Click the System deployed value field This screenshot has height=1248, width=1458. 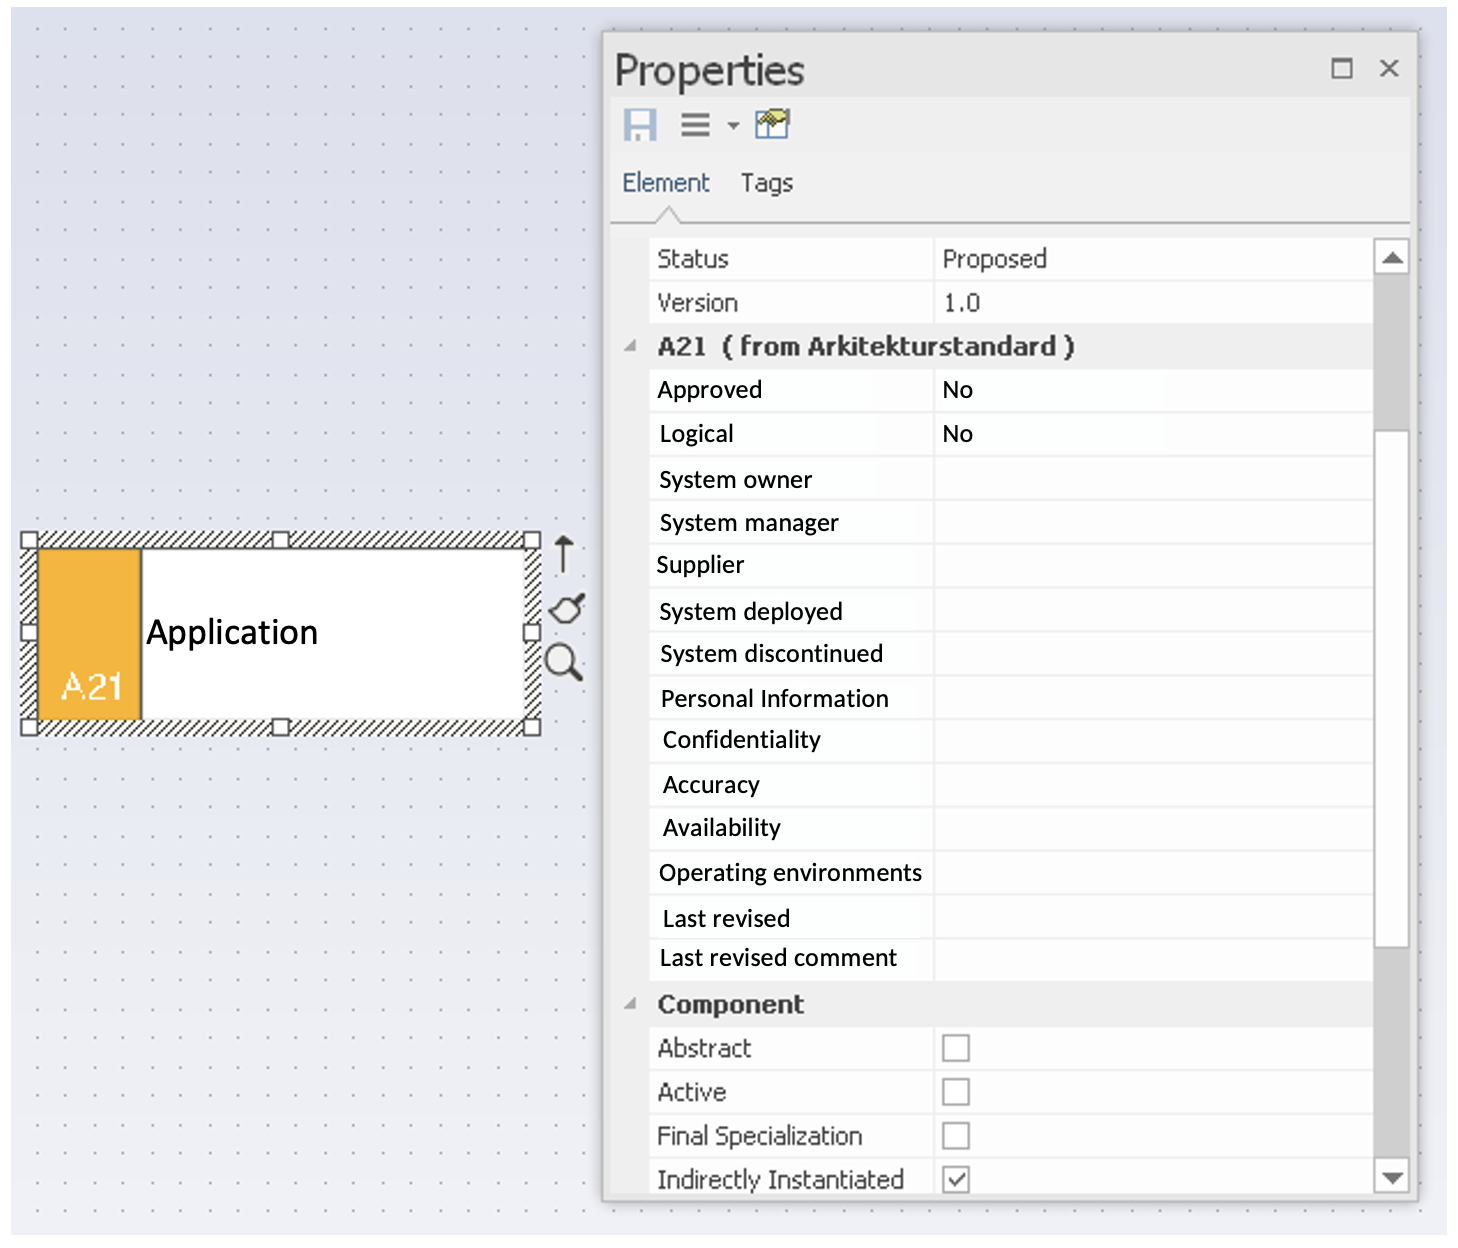[x=1153, y=611]
